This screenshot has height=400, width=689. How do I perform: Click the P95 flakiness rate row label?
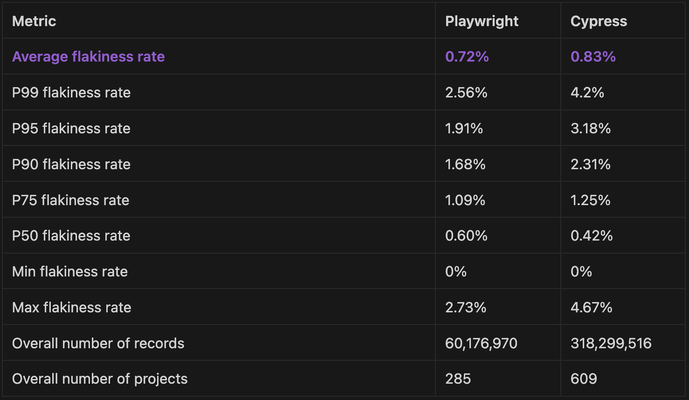coord(71,129)
